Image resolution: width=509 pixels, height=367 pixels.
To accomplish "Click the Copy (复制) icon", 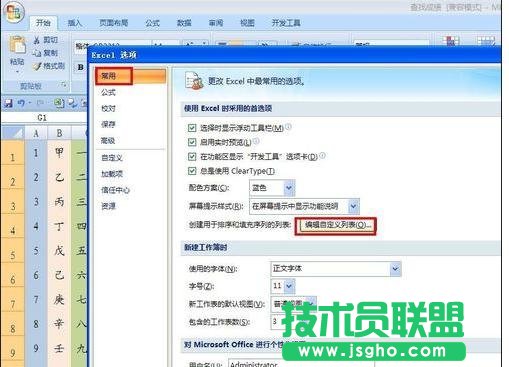I will tap(37, 53).
